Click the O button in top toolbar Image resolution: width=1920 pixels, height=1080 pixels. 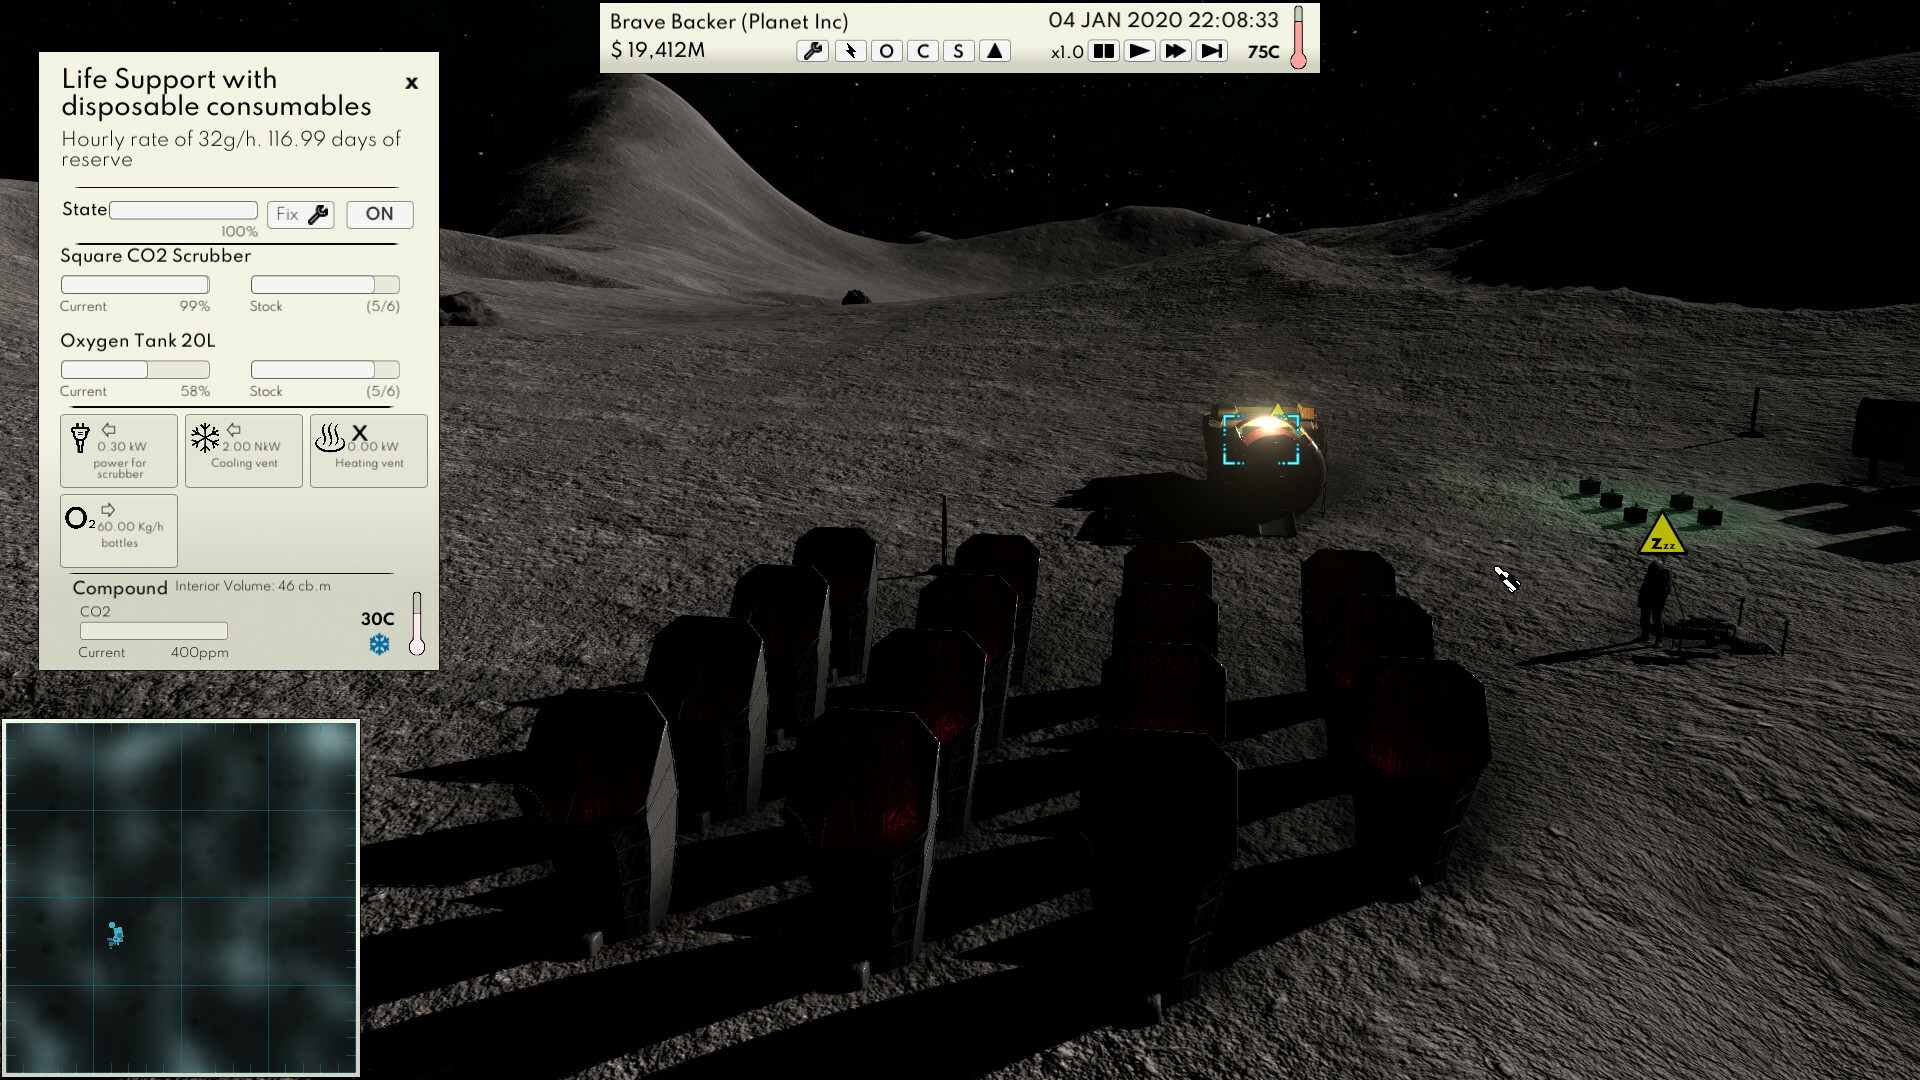886,51
